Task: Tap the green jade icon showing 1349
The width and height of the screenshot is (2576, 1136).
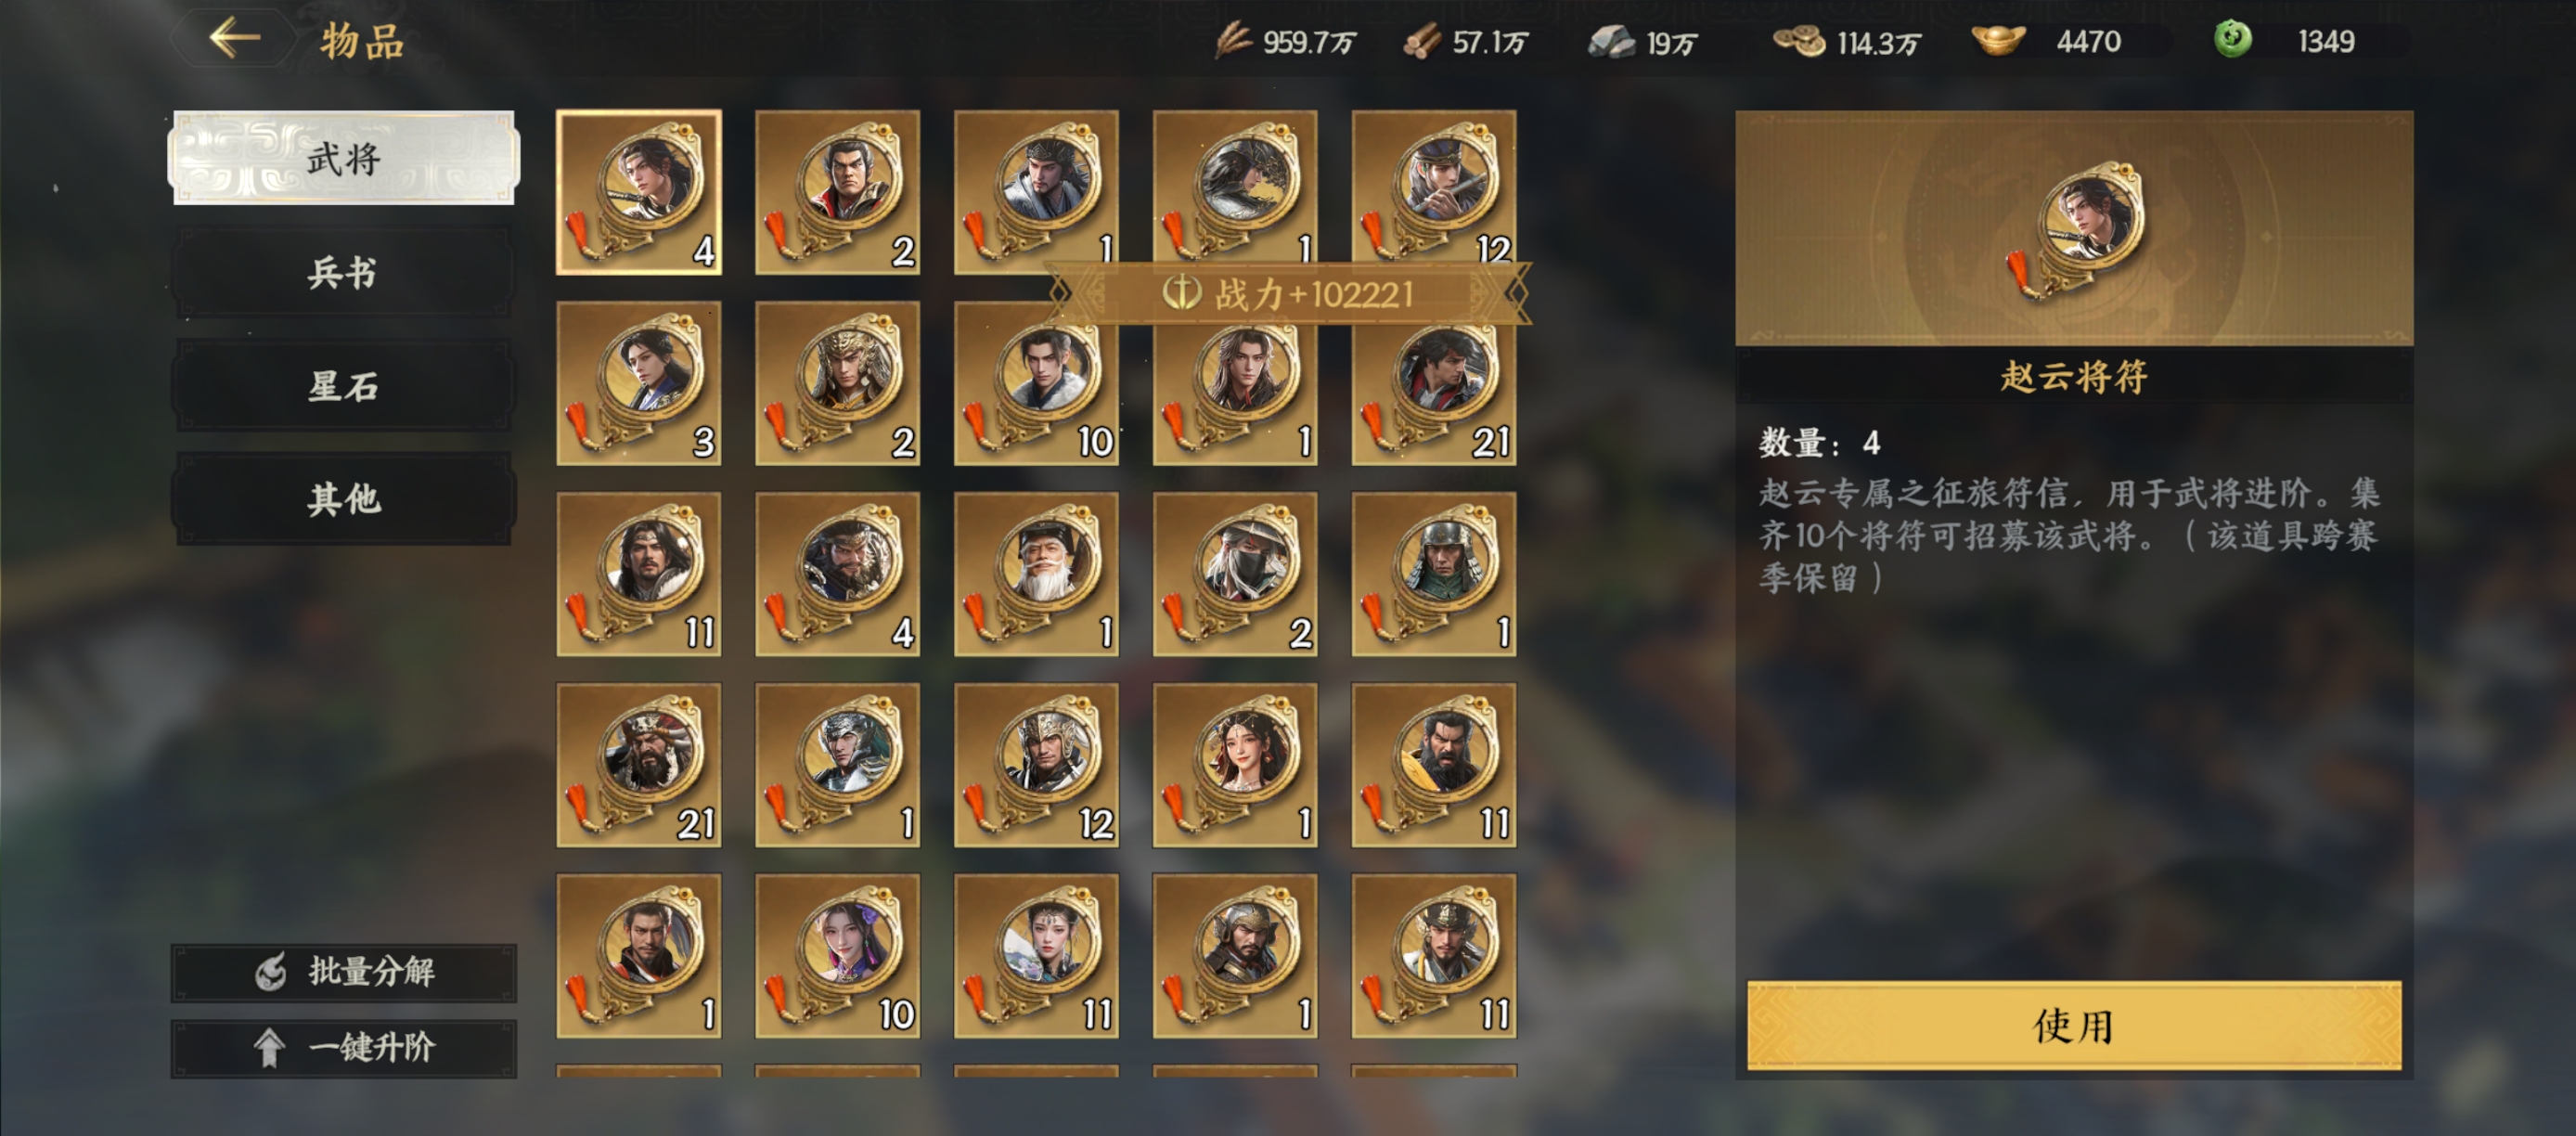Action: tap(2233, 40)
